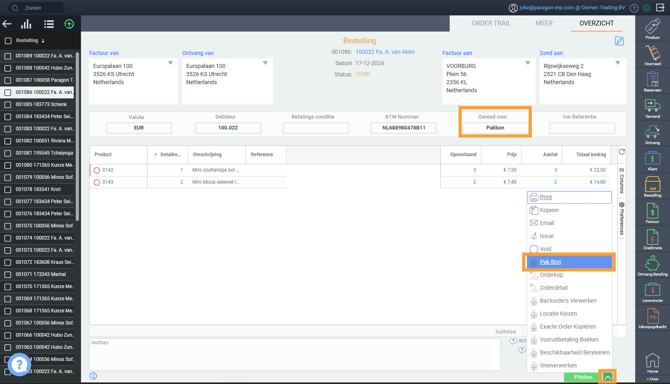Open the Ontvang truck icon
670x384 pixels.
click(652, 132)
